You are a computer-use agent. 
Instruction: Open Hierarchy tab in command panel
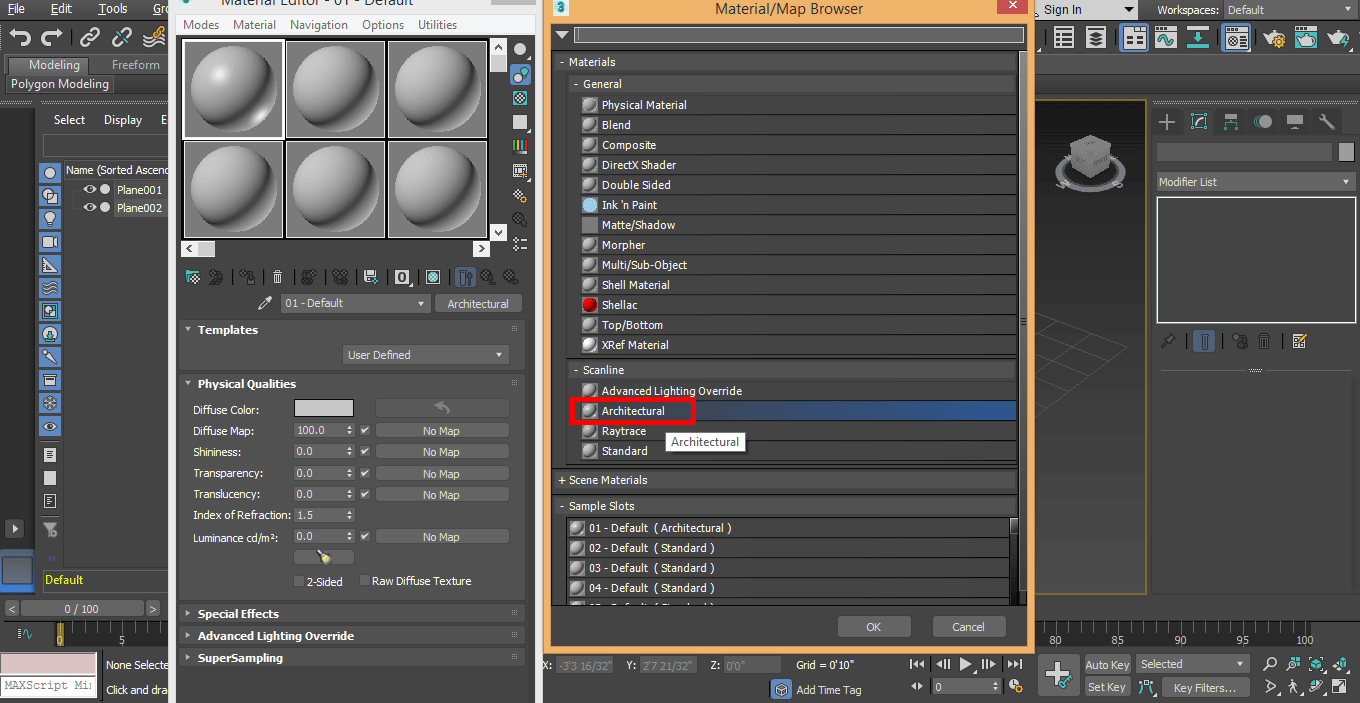click(1231, 122)
